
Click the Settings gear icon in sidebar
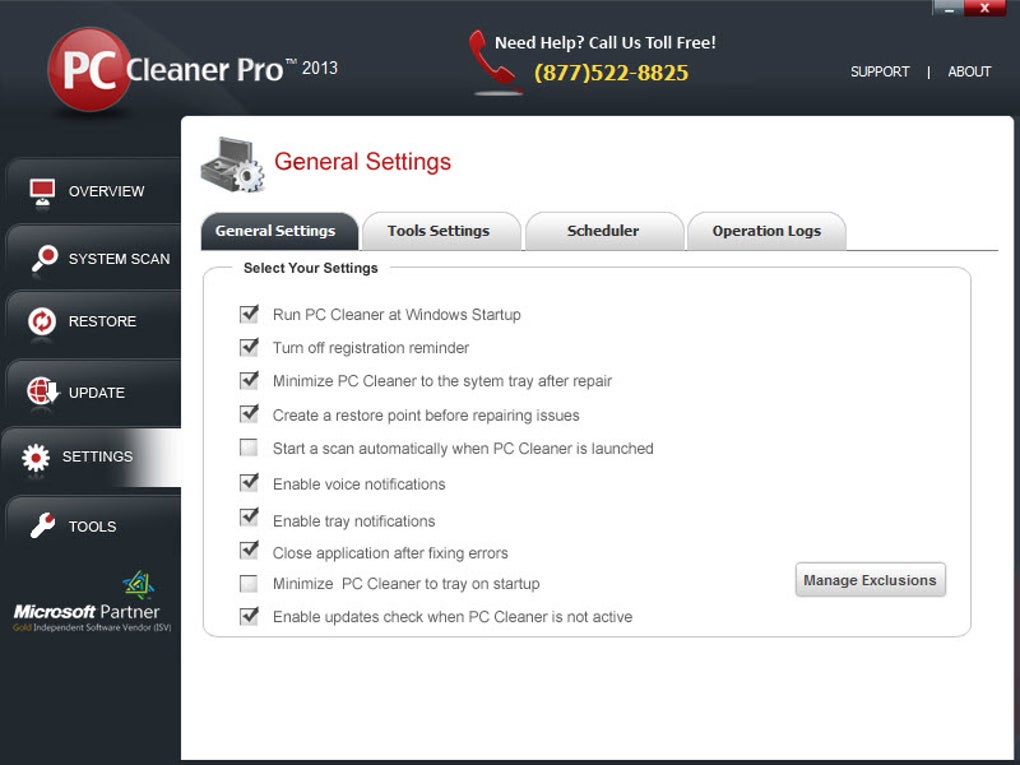(36, 457)
